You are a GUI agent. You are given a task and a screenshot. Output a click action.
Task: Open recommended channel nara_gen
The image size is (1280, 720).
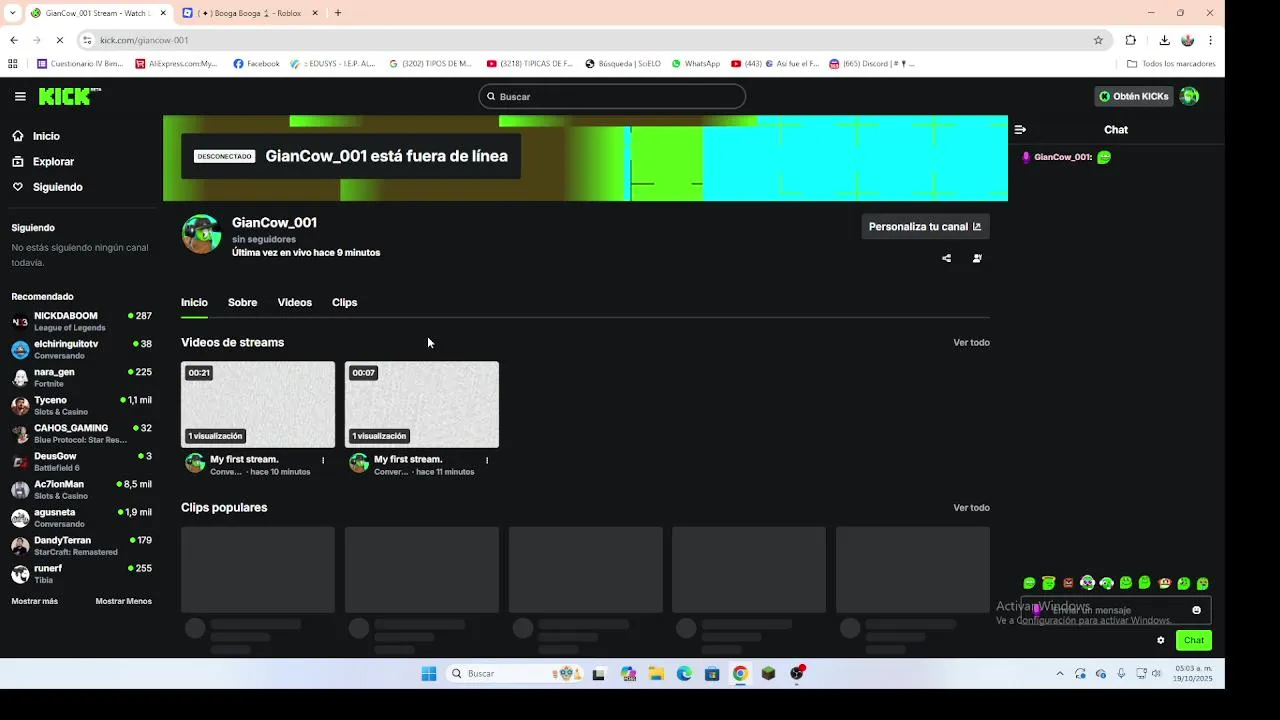tap(81, 378)
